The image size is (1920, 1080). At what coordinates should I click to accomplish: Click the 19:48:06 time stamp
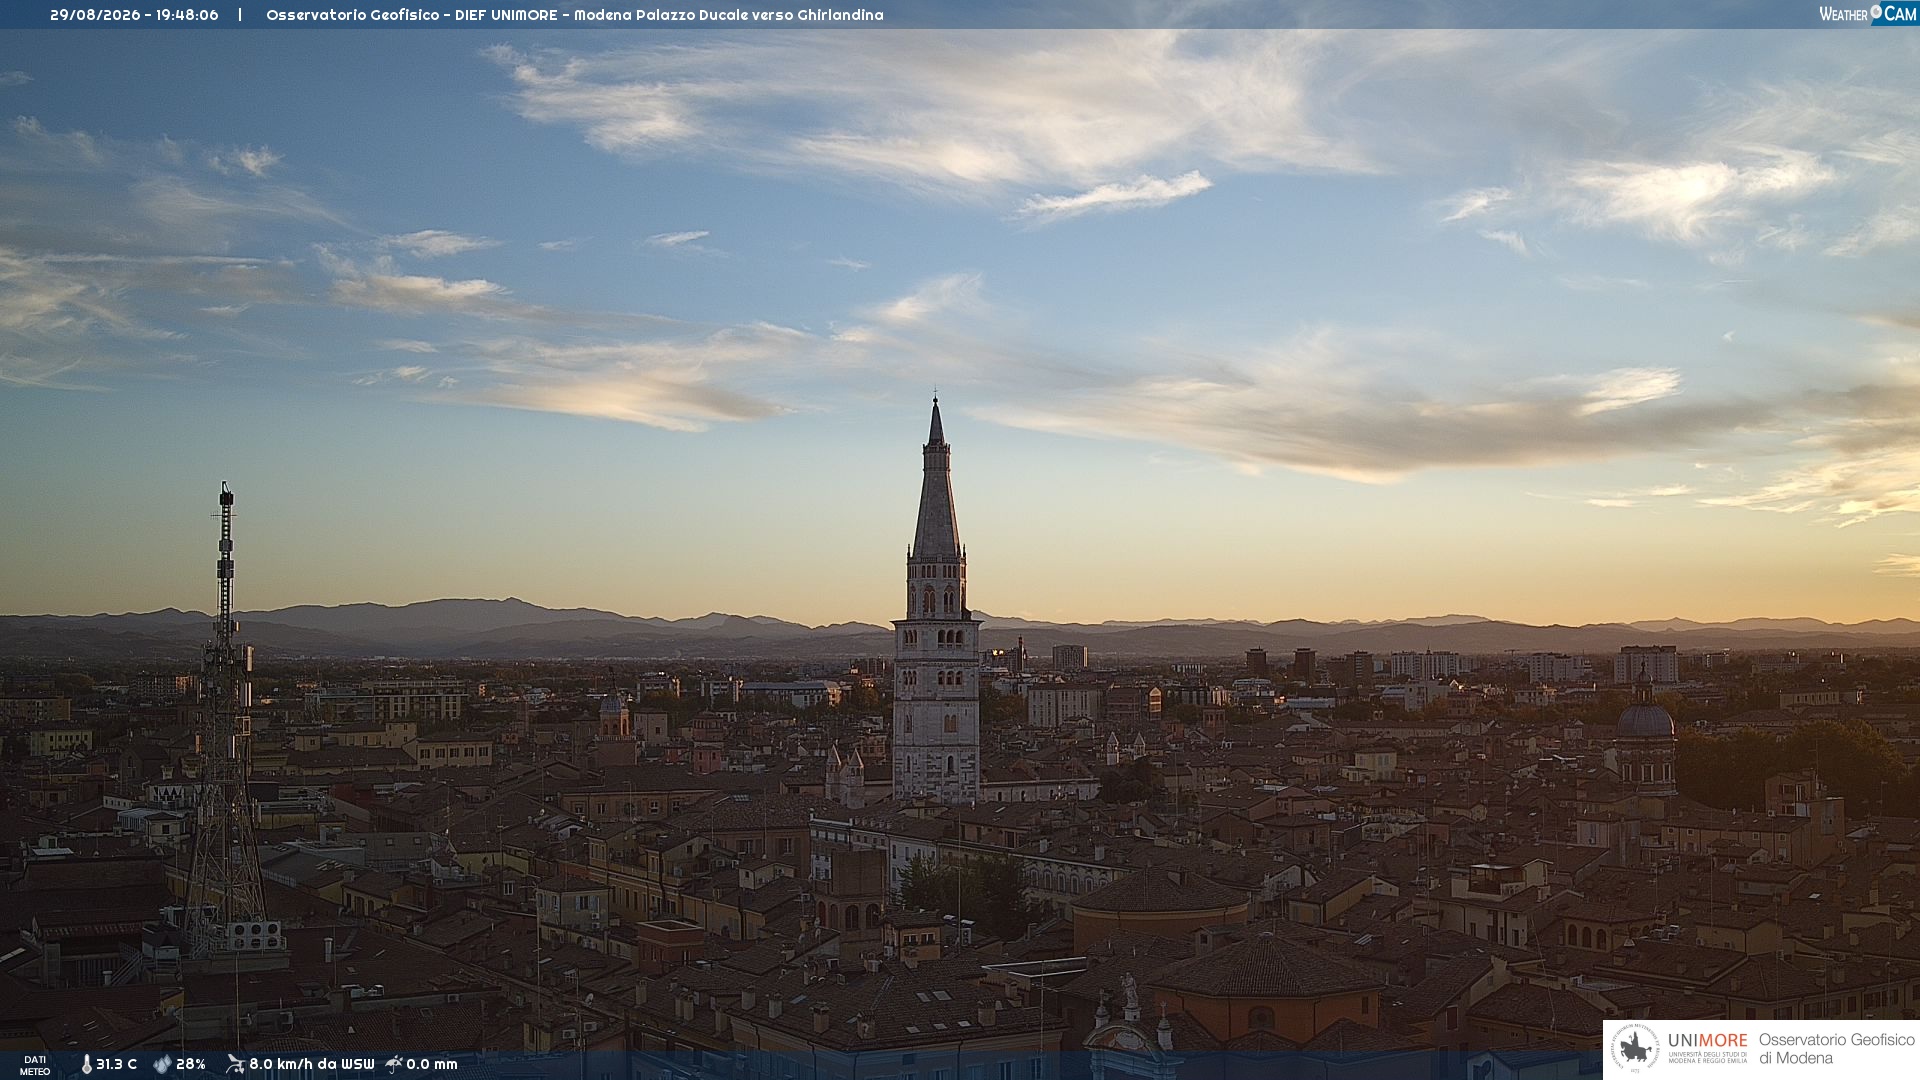[187, 15]
